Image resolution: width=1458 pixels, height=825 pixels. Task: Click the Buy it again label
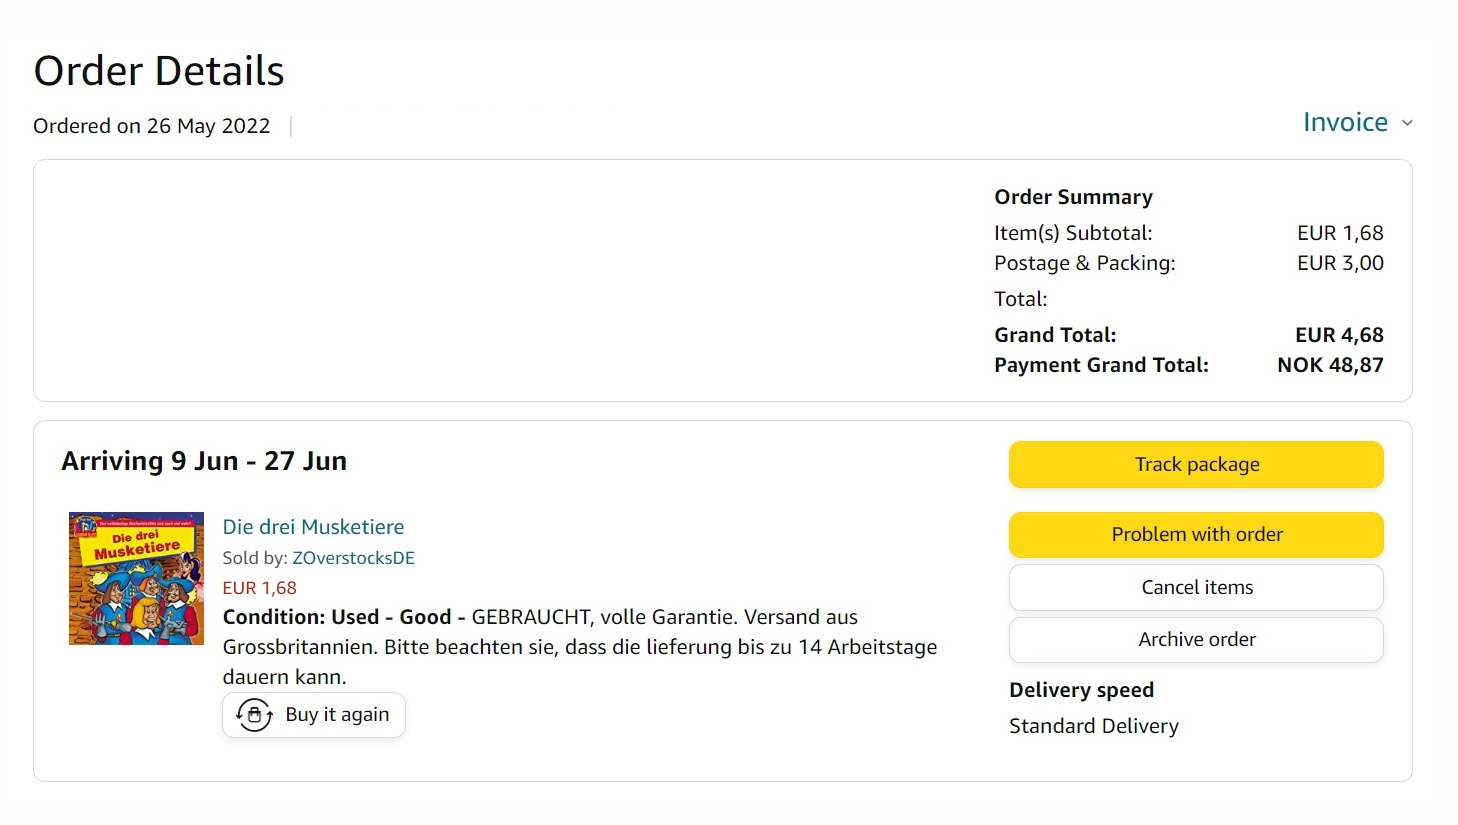pyautogui.click(x=337, y=715)
